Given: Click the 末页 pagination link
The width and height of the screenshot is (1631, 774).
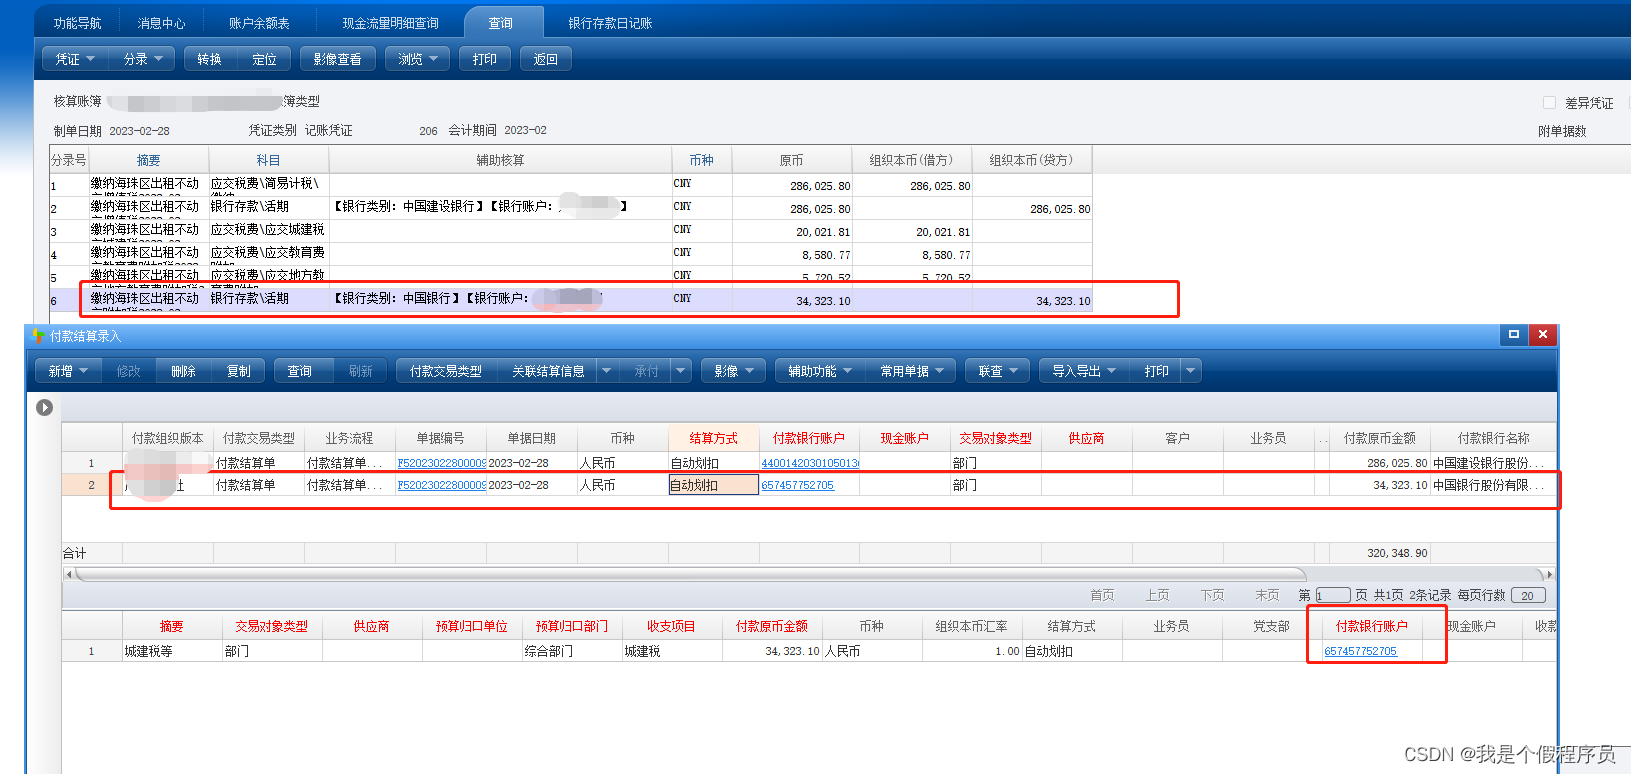Looking at the screenshot, I should (x=1267, y=595).
